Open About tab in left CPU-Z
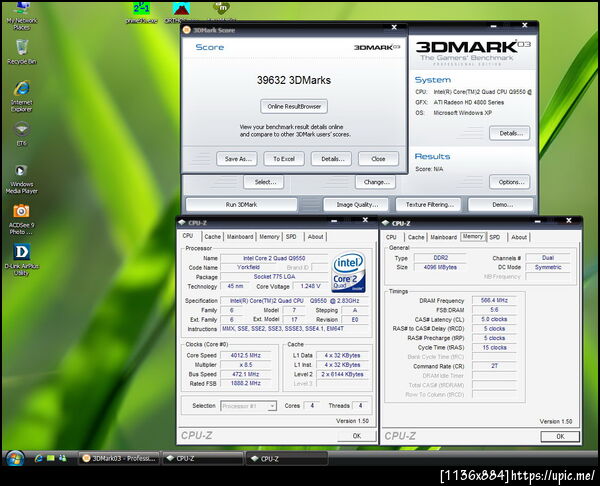The image size is (600, 486). [316, 237]
